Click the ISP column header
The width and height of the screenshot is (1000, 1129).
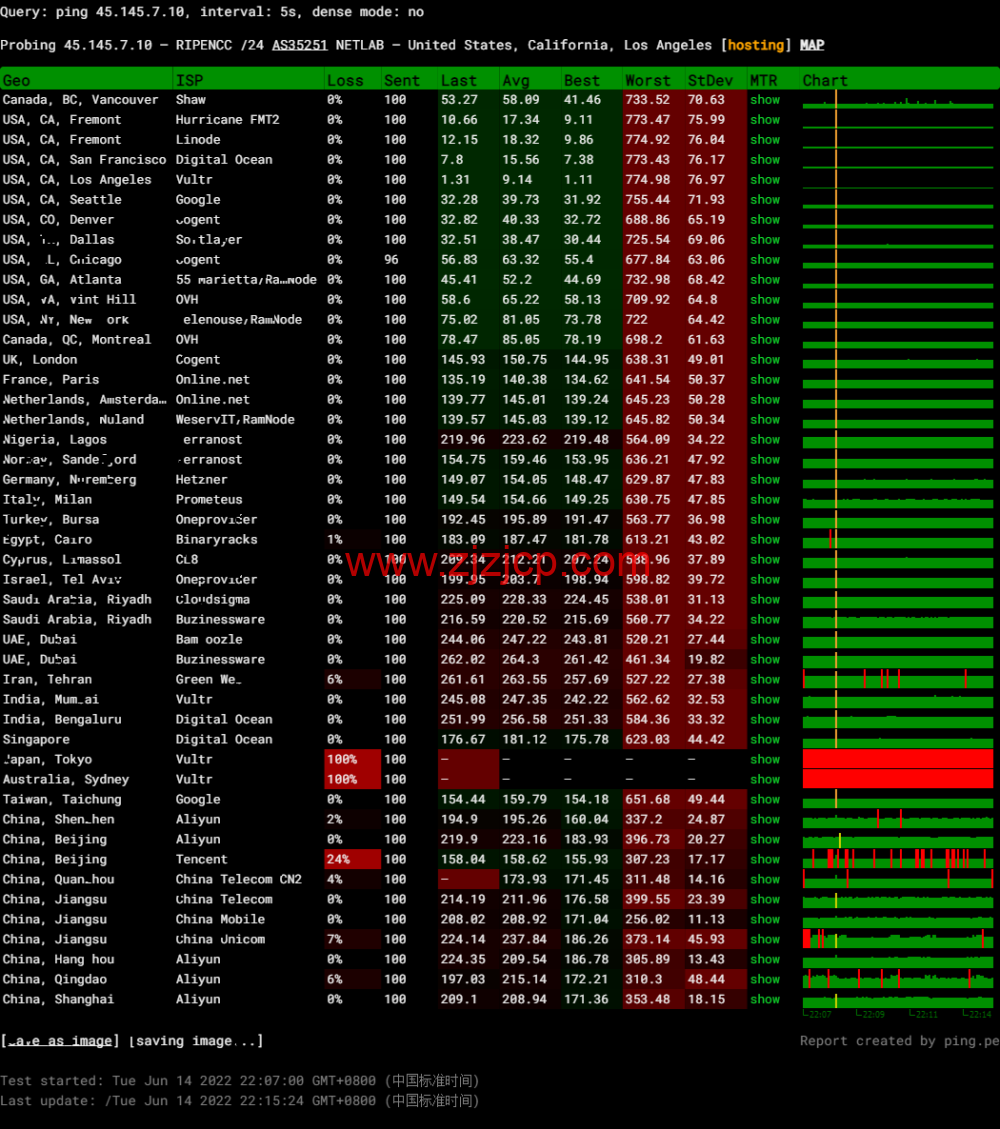189,80
